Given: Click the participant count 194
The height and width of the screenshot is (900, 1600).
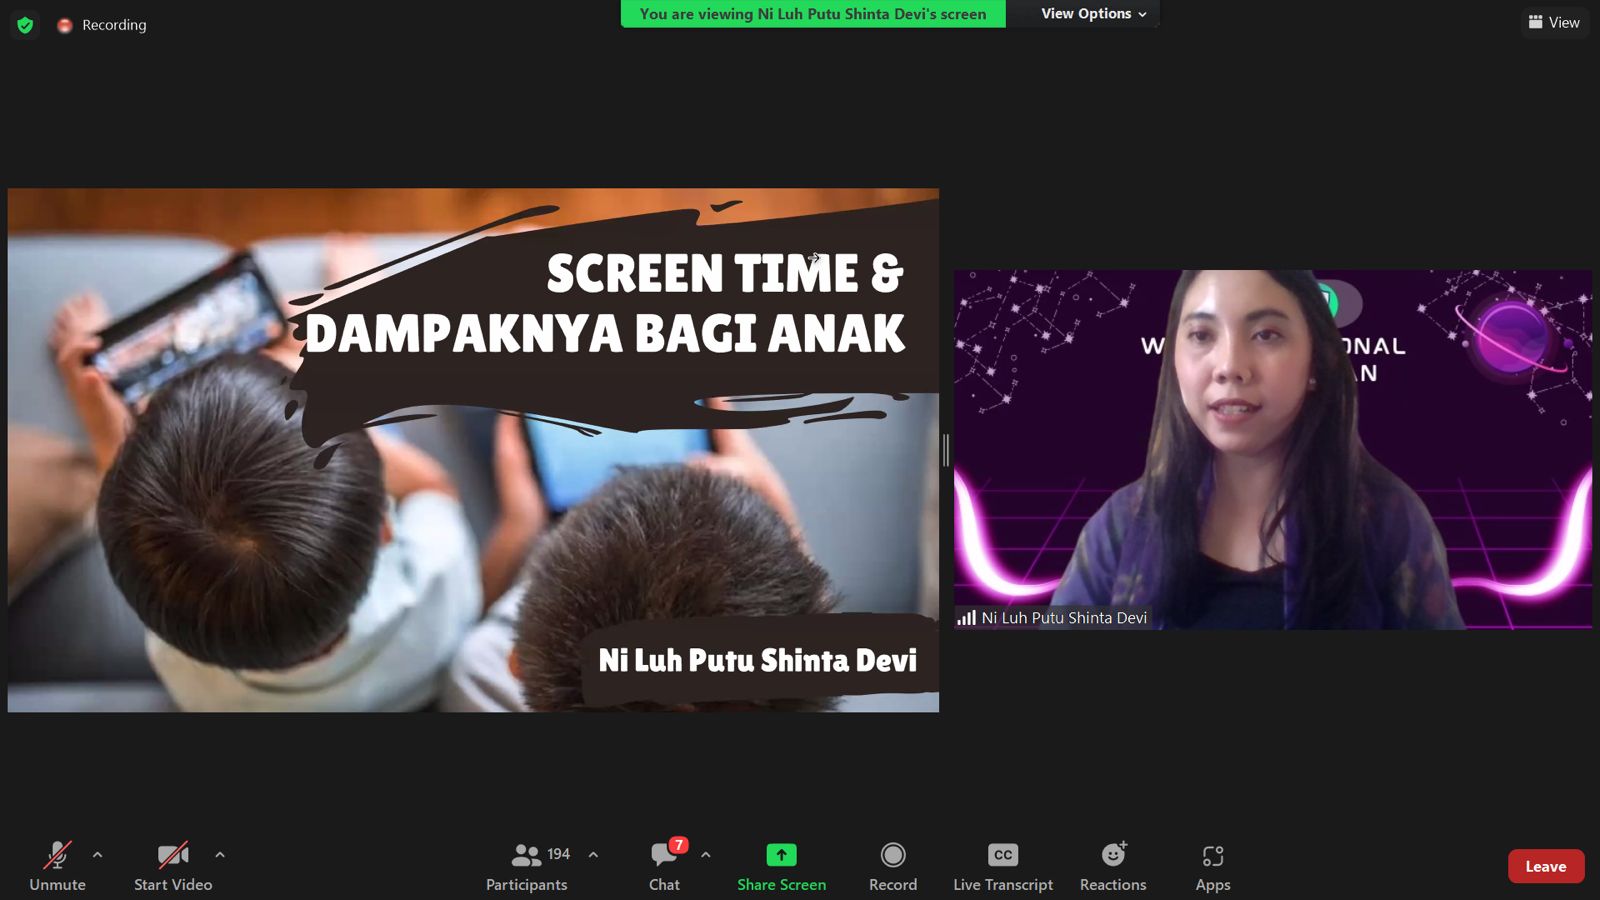Looking at the screenshot, I should click(x=559, y=854).
